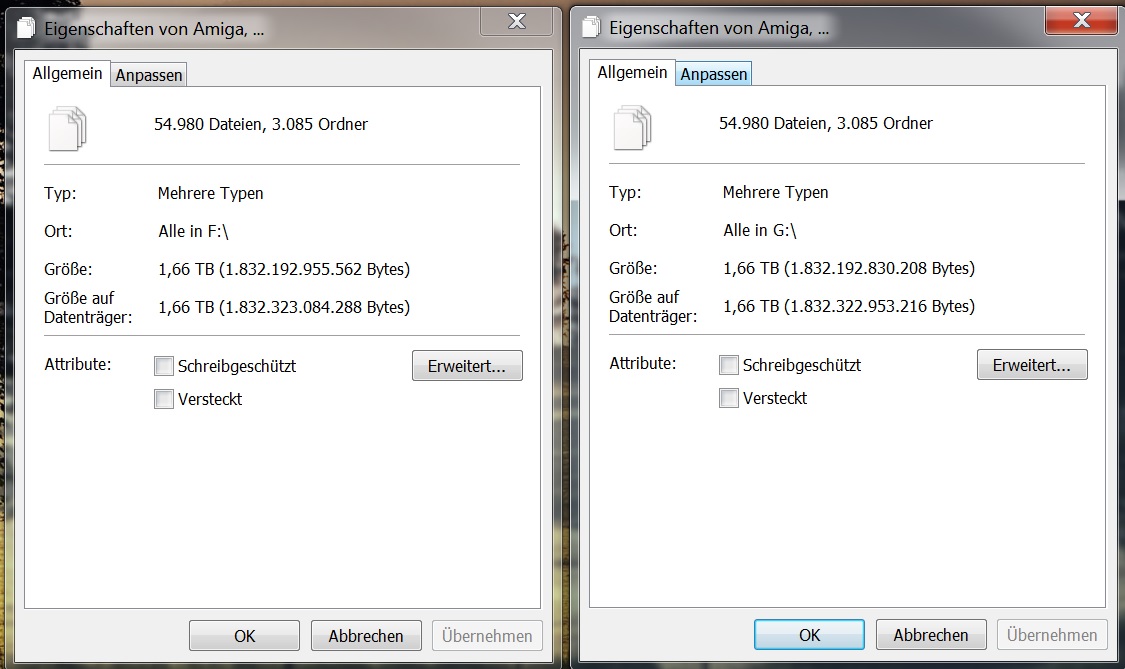The height and width of the screenshot is (669, 1125).
Task: Enable Versteckt in the F: drive dialog
Action: pos(164,399)
